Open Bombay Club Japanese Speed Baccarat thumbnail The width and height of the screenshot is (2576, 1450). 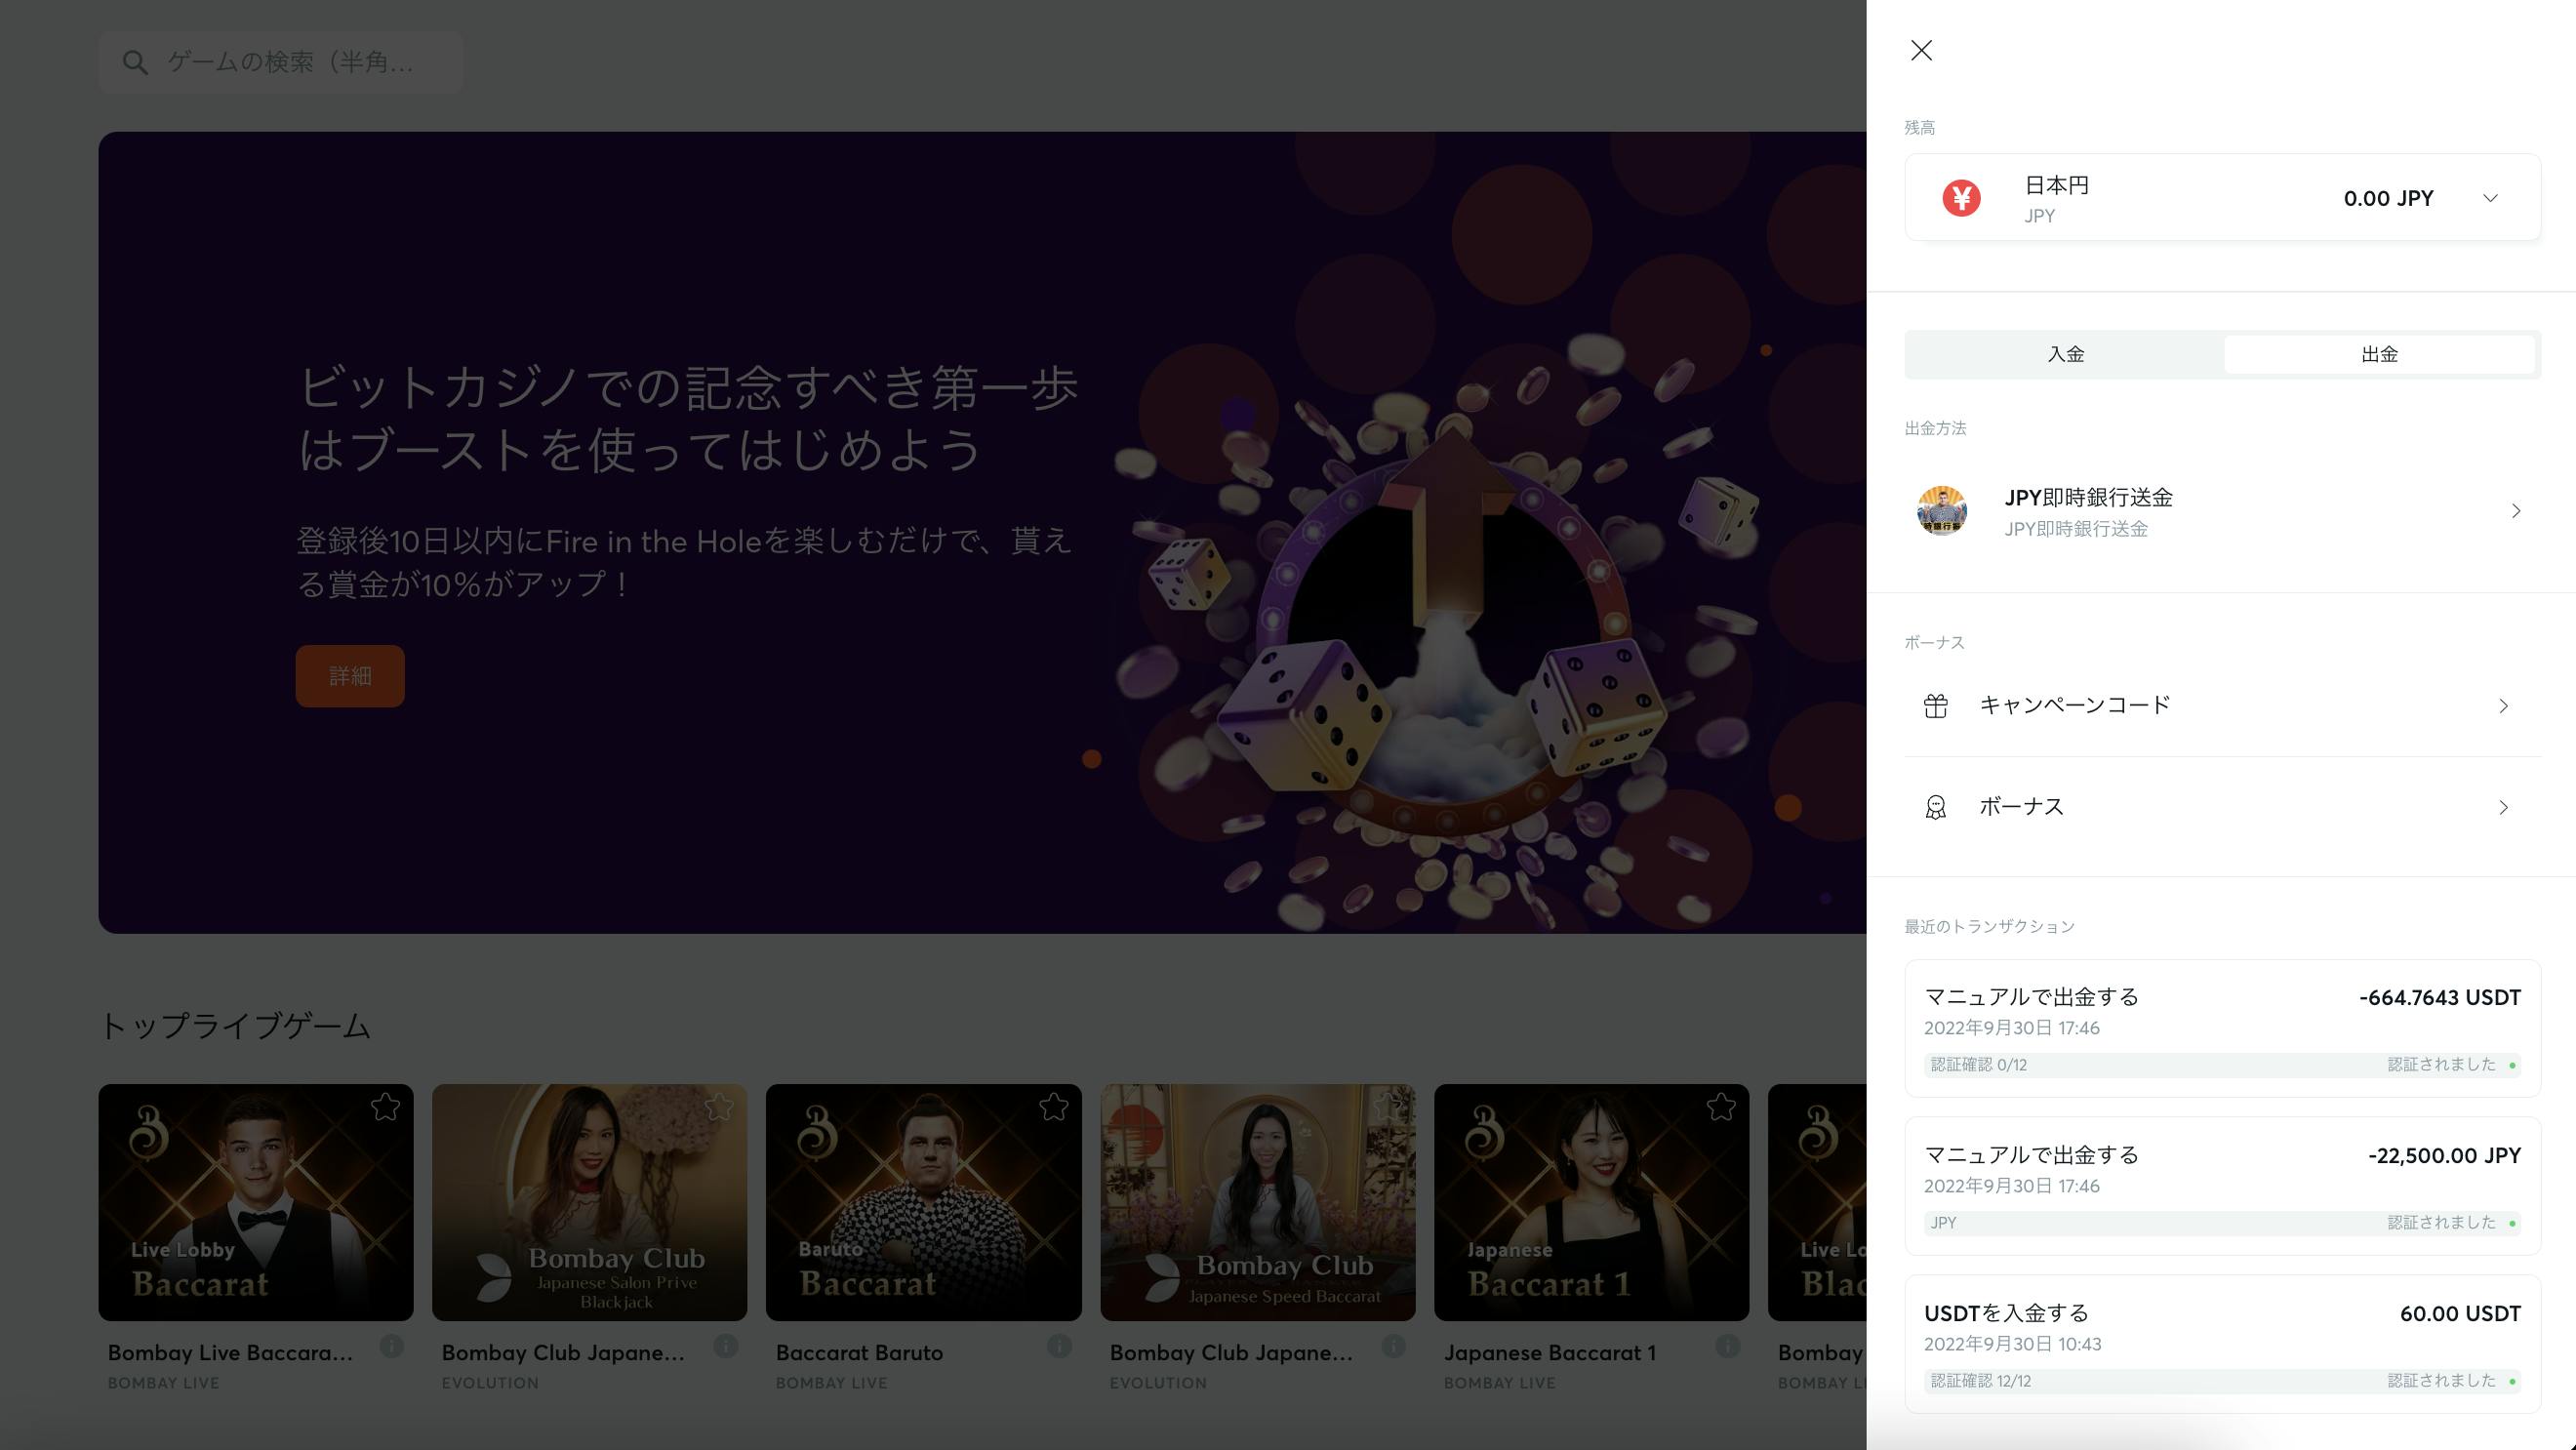coord(1257,1202)
